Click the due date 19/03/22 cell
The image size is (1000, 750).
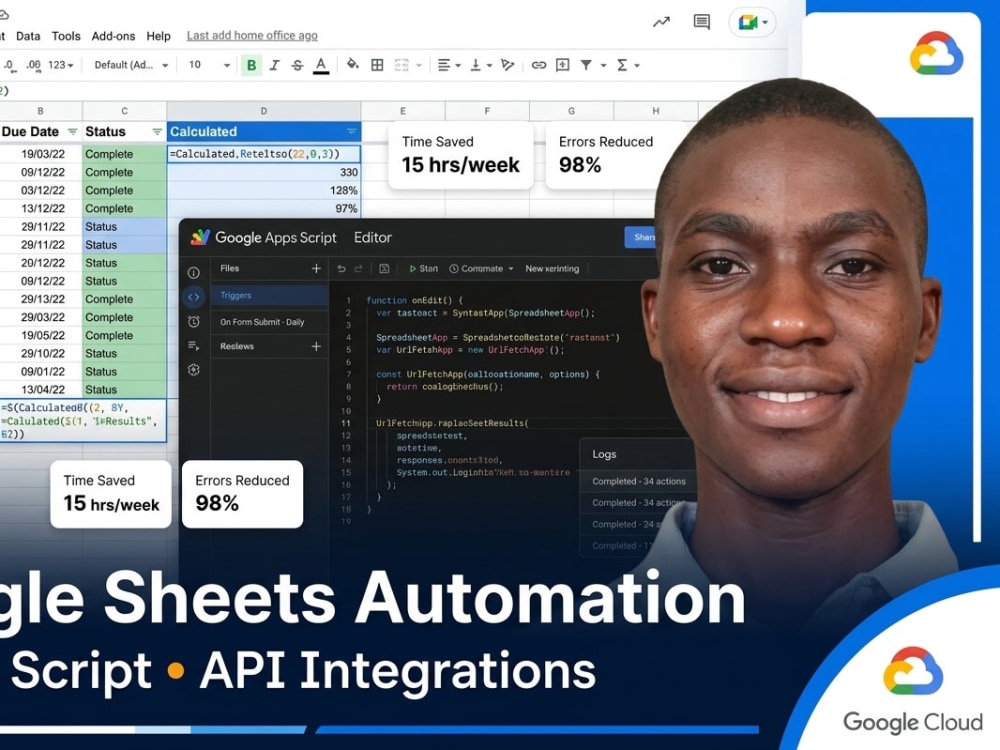click(x=41, y=154)
